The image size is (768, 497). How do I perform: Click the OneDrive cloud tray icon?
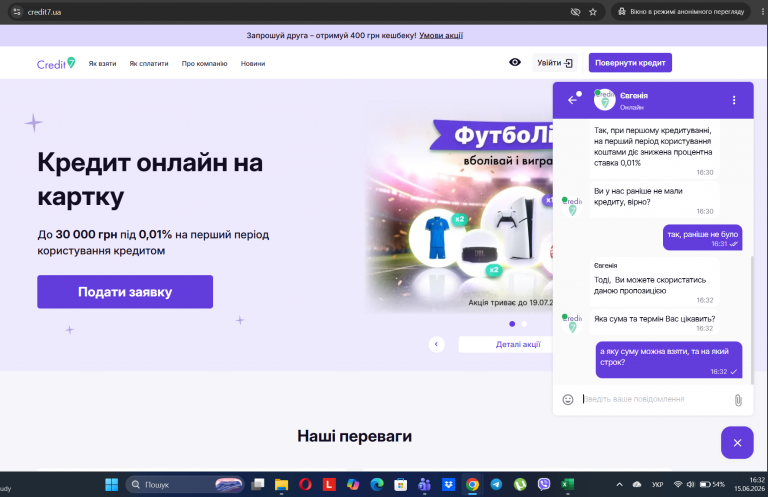[637, 484]
